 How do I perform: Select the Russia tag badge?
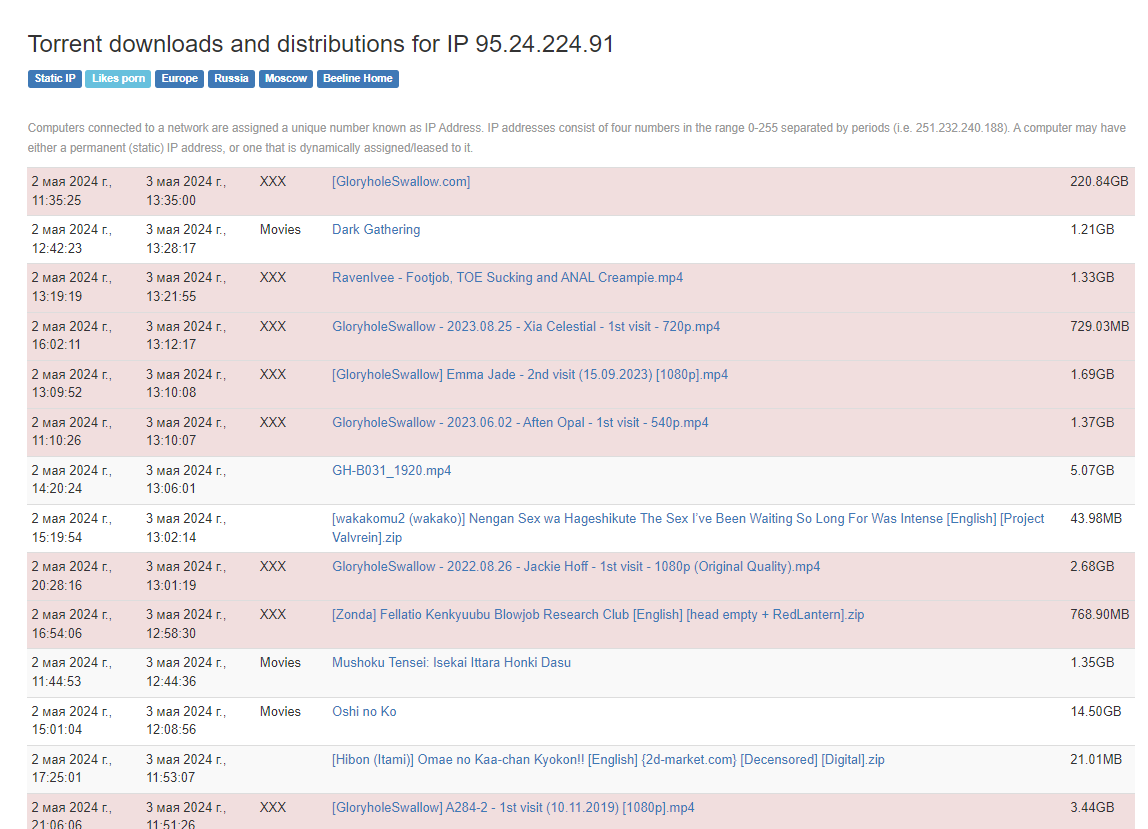[x=231, y=78]
